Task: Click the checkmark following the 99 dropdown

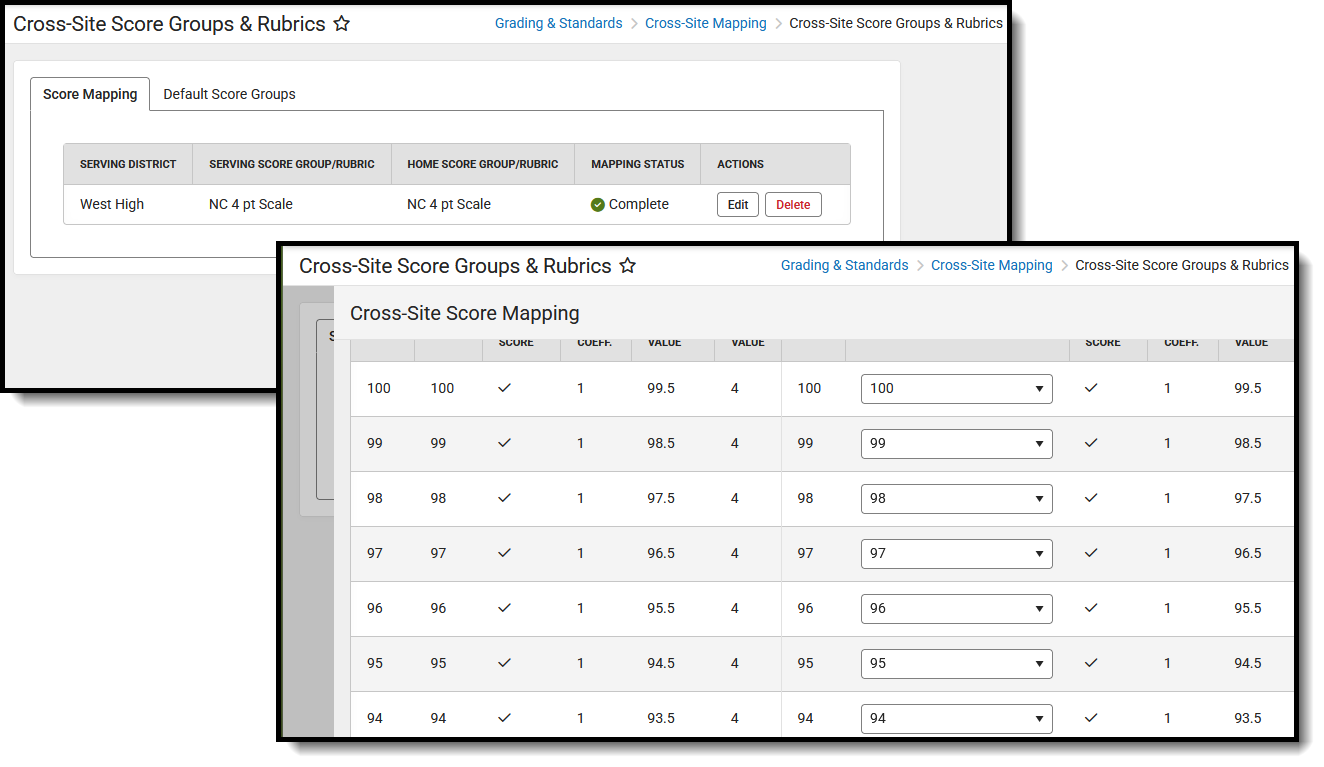Action: pyautogui.click(x=1091, y=443)
